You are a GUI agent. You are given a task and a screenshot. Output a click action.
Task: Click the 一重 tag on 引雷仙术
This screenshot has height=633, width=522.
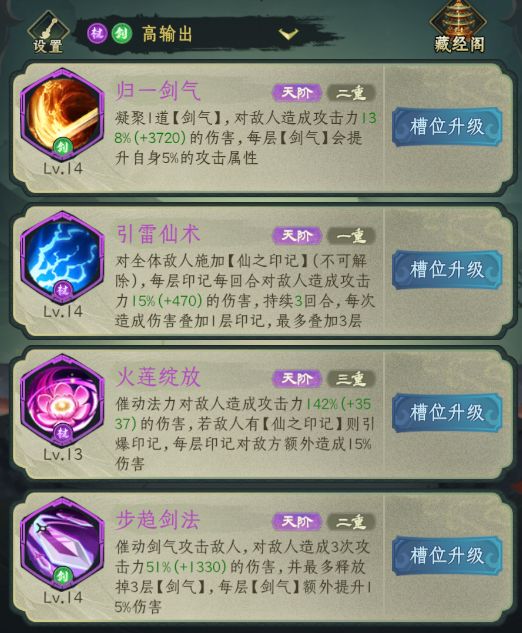tap(351, 236)
